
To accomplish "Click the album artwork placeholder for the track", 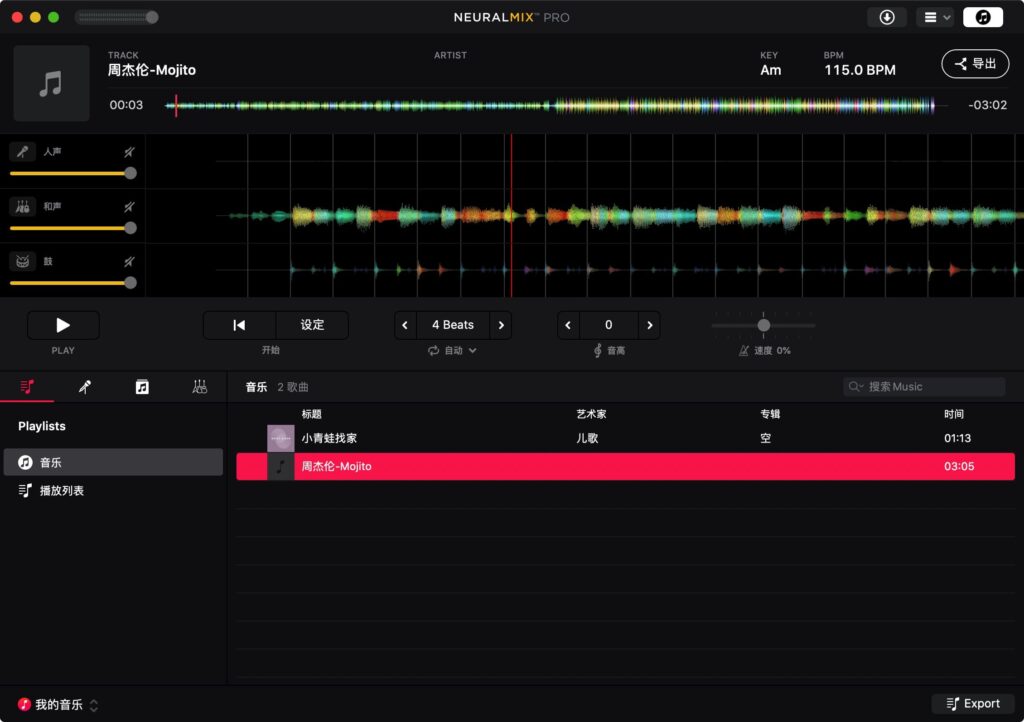I will point(51,83).
